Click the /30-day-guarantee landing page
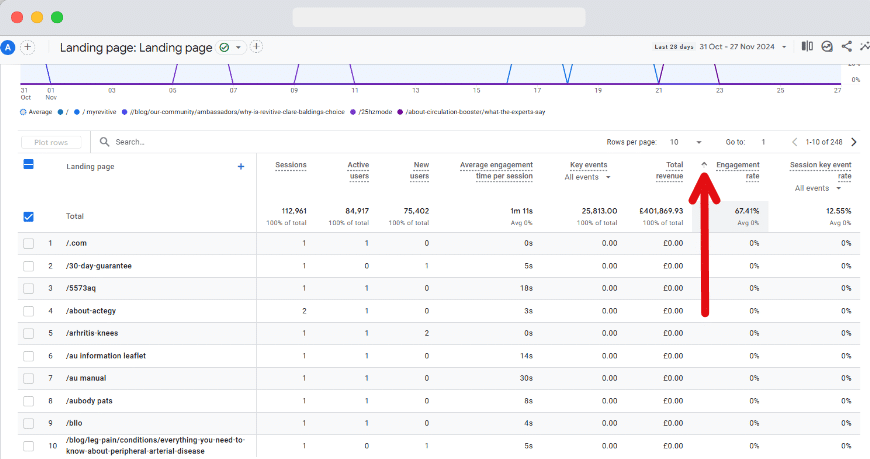 (99, 266)
